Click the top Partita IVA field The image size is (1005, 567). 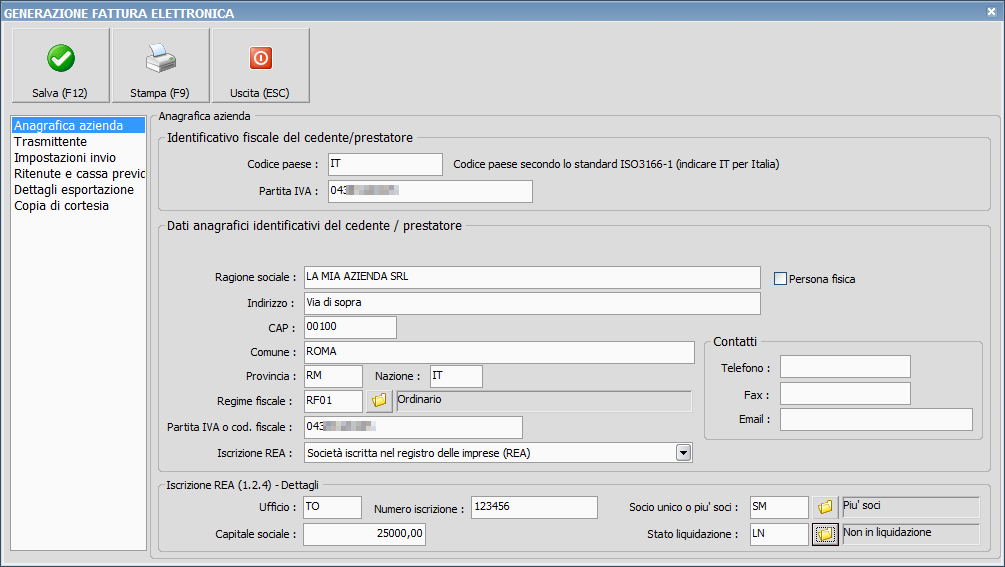tap(430, 191)
